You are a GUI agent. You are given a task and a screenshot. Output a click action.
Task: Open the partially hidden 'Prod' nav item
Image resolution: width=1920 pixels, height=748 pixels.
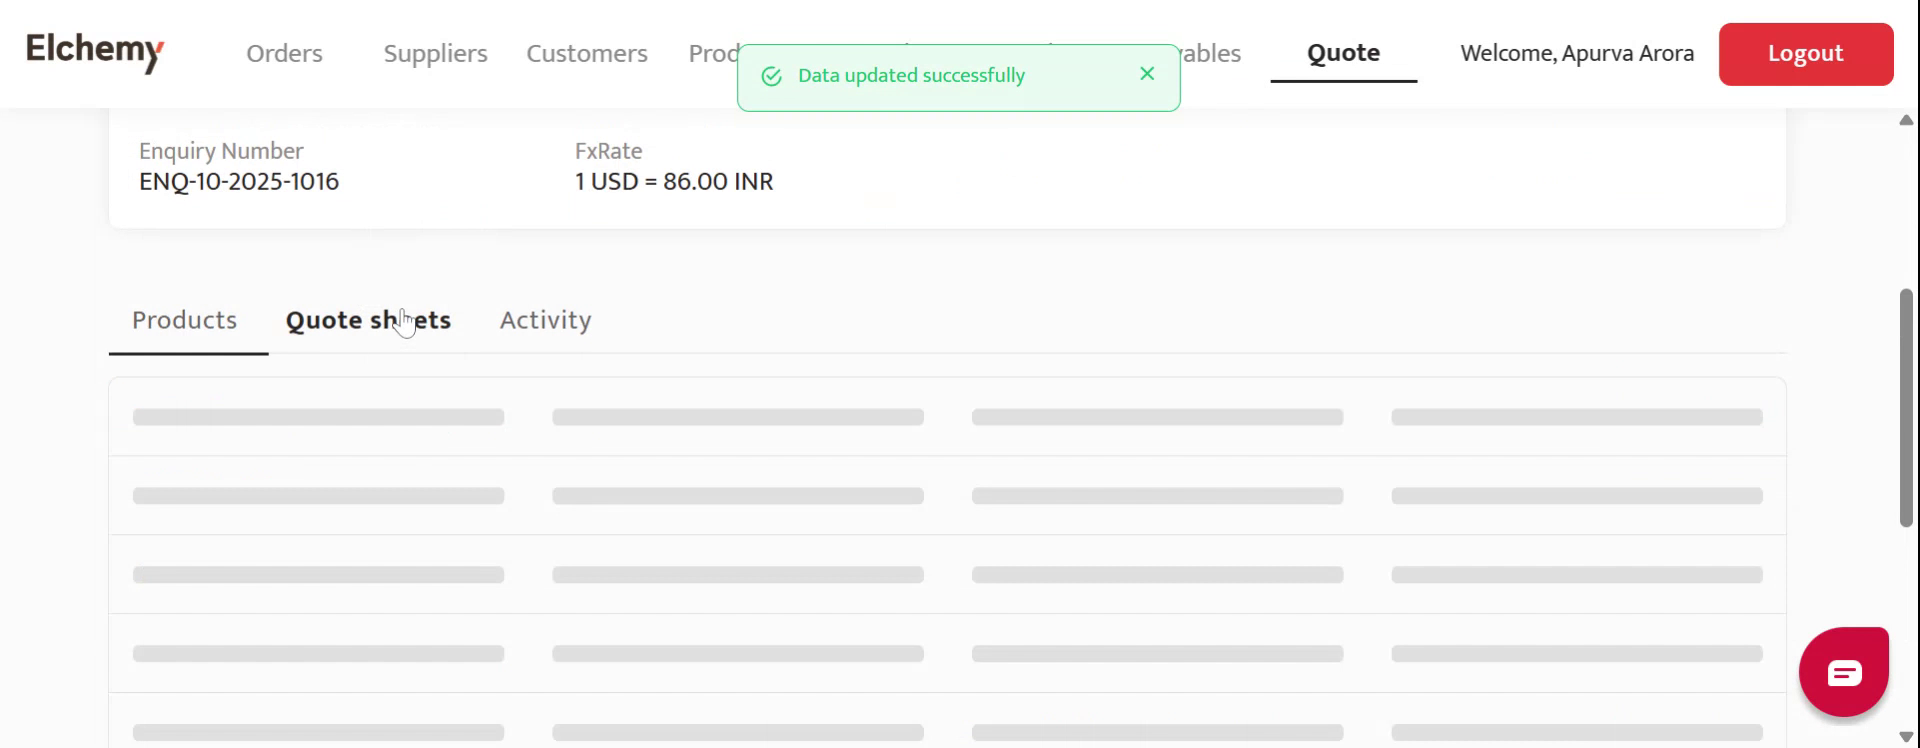[x=712, y=54]
